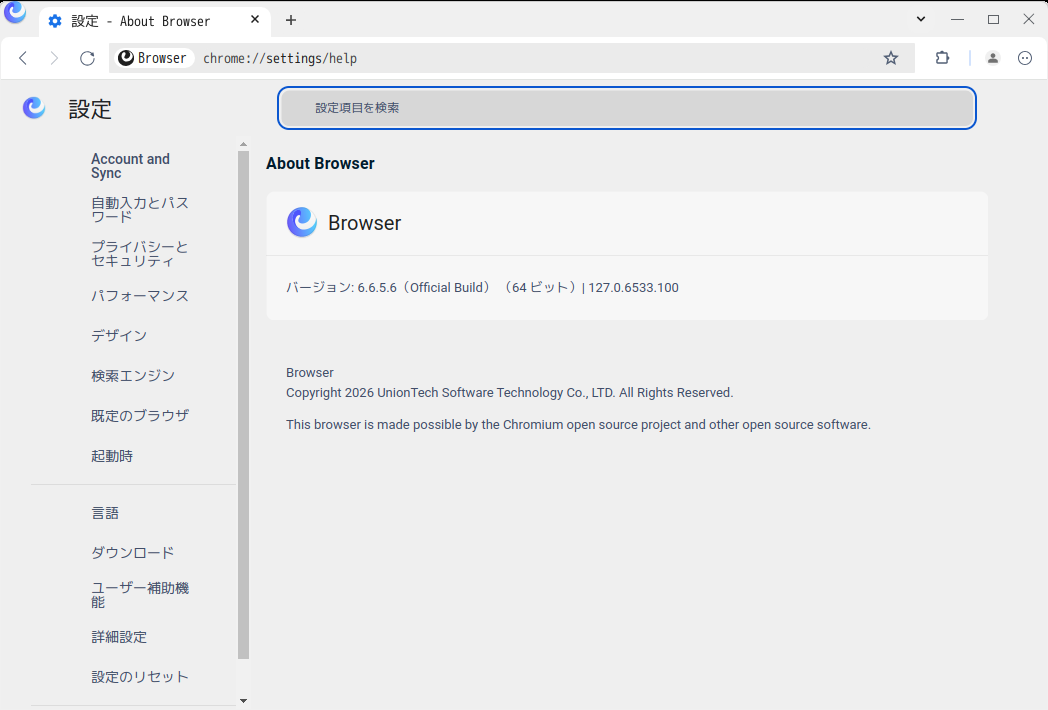1048x710 pixels.
Task: Open the デザイン settings page
Action: pyautogui.click(x=119, y=336)
